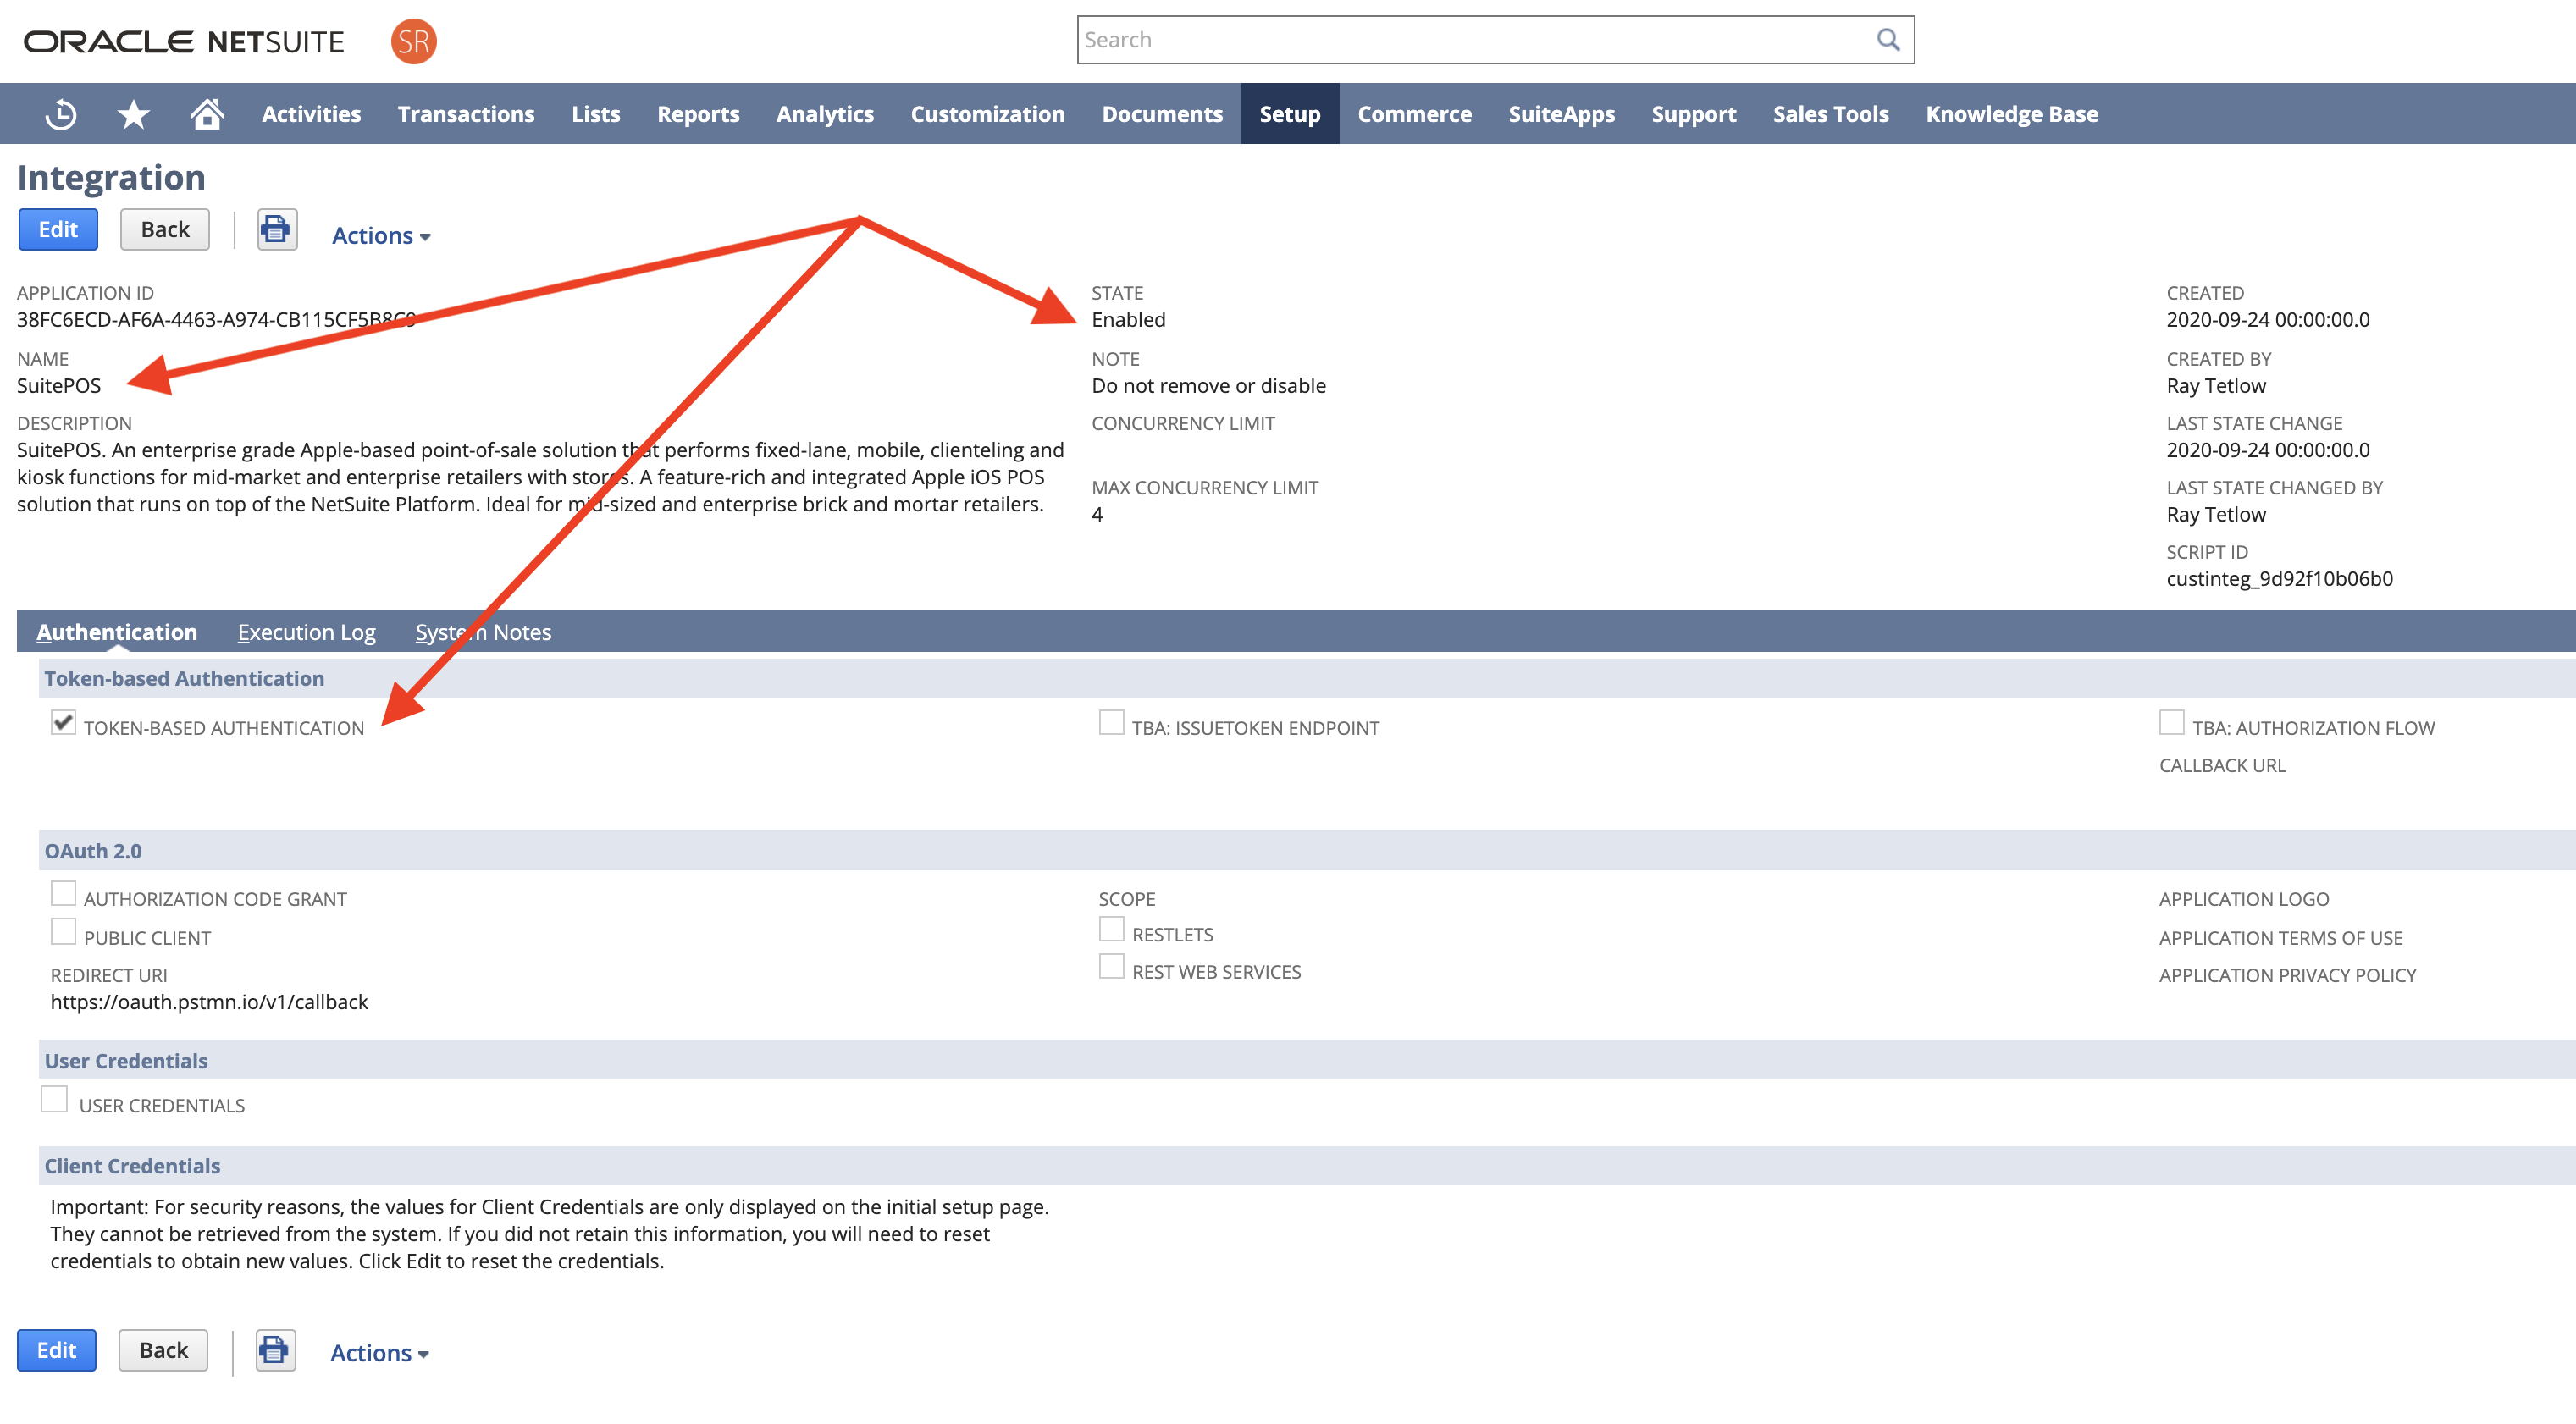2576x1424 pixels.
Task: Go to the Home house icon
Action: tap(207, 114)
